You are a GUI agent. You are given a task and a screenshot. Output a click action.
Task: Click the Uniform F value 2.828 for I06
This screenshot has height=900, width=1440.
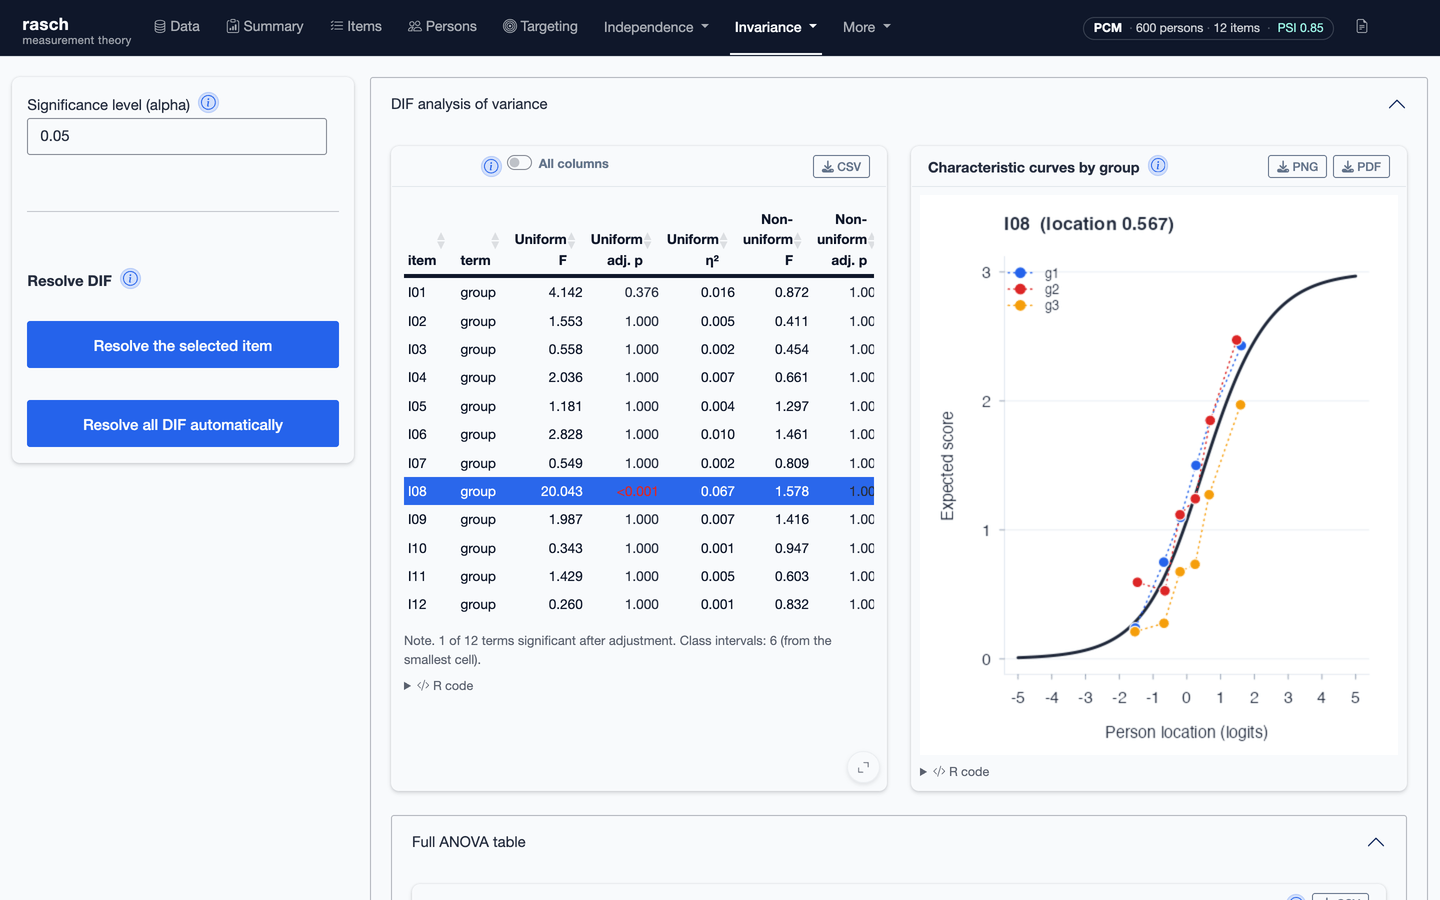point(565,434)
